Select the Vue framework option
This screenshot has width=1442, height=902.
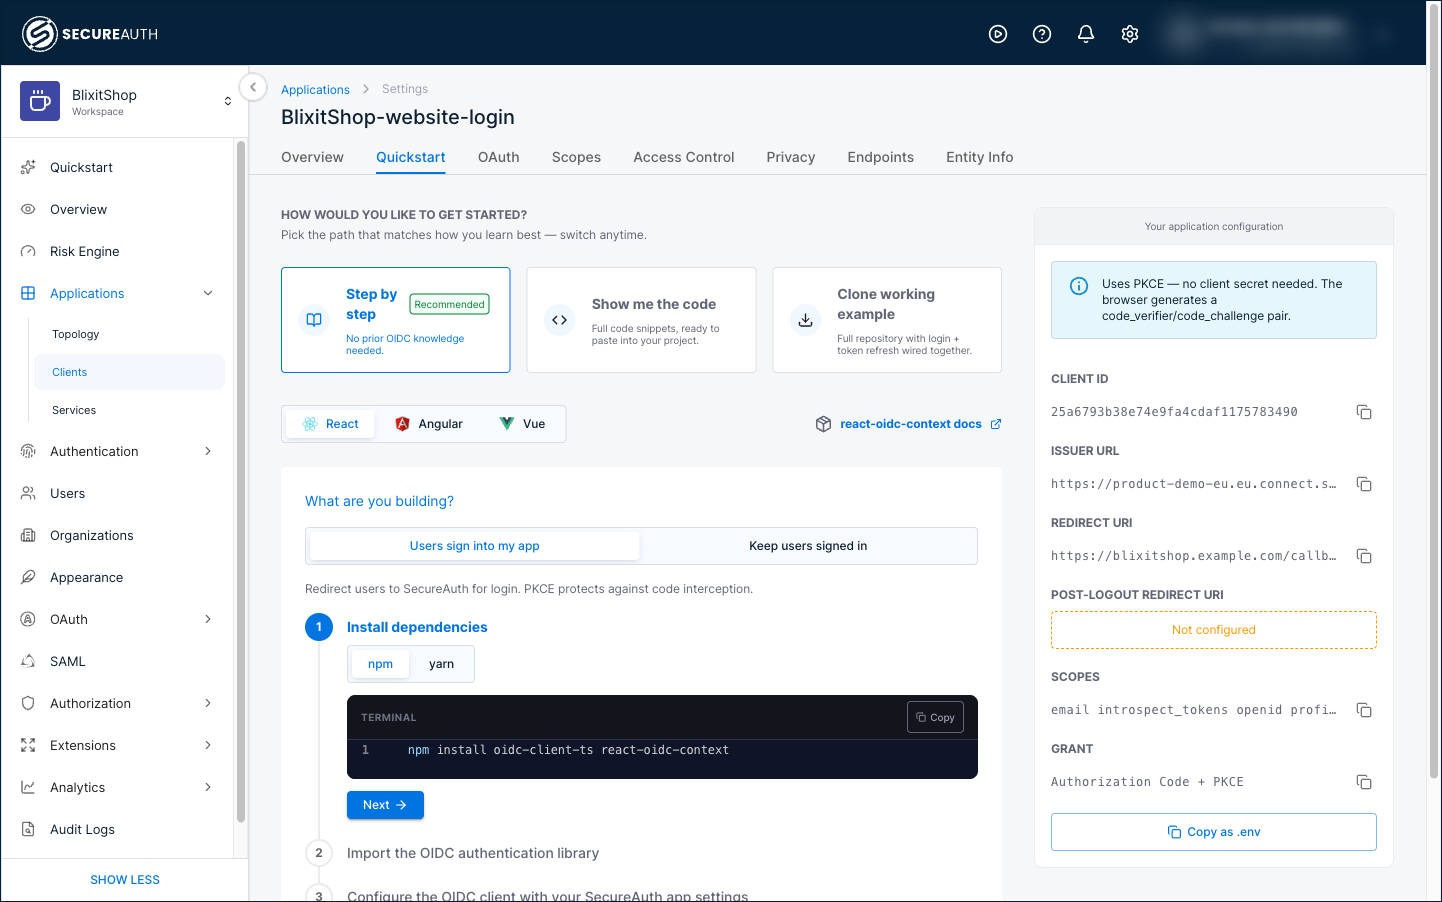(522, 424)
